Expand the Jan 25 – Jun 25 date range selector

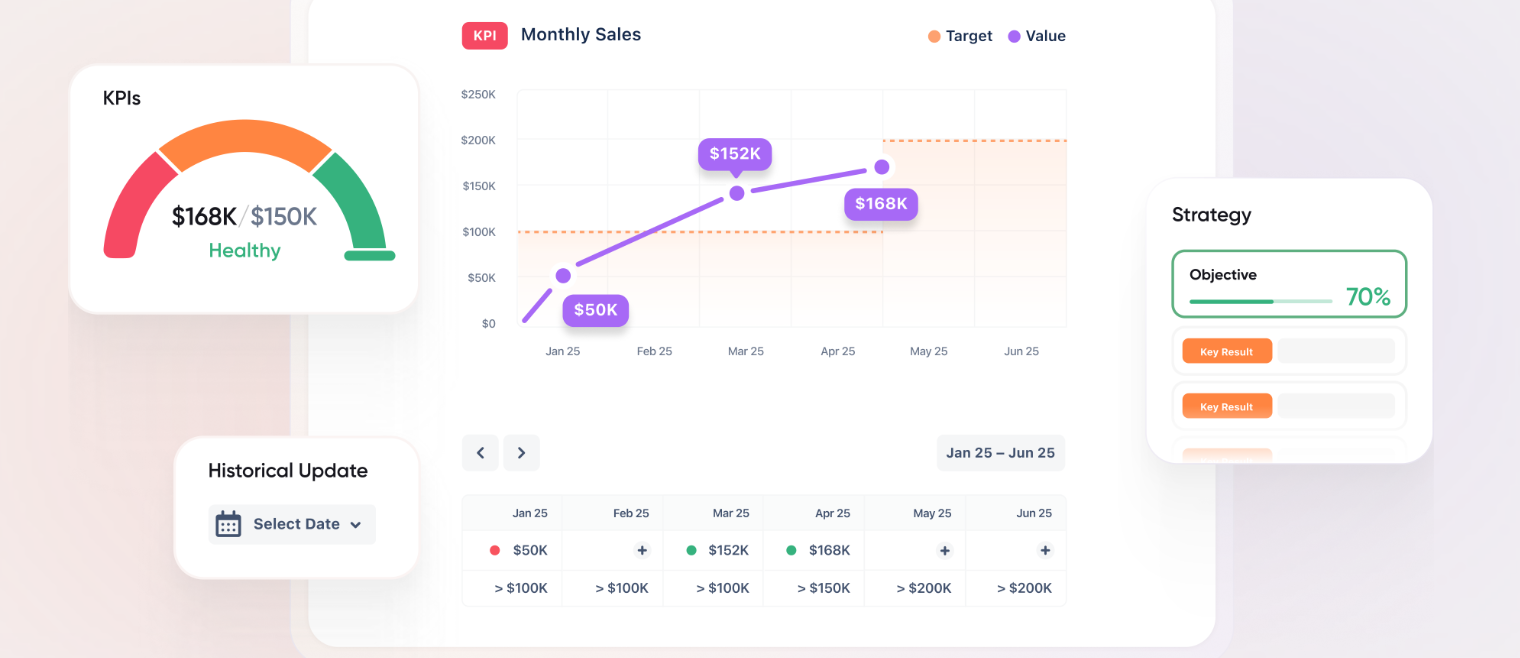(x=1000, y=452)
